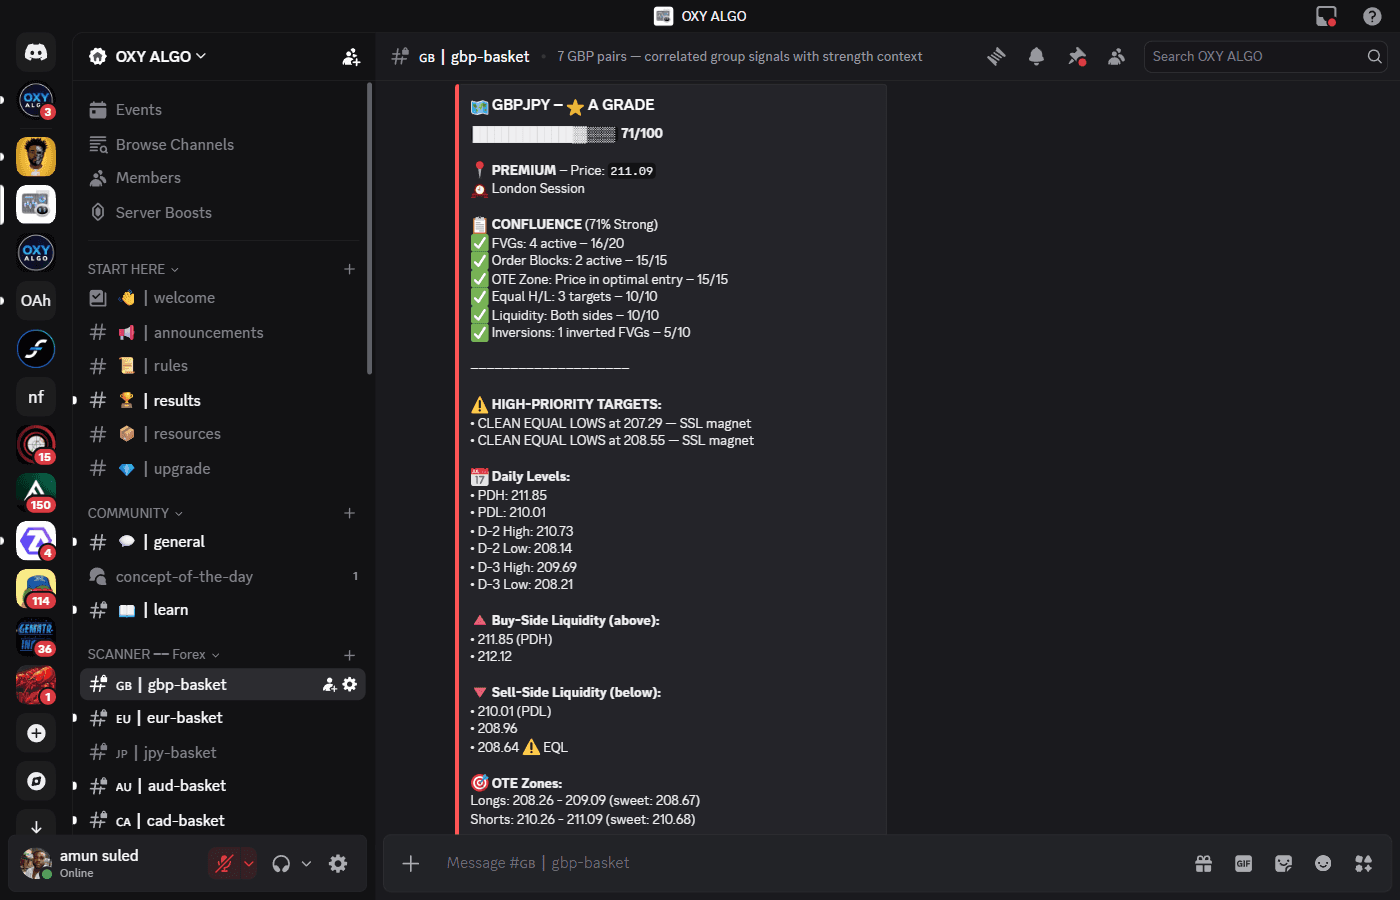
Task: Click the GBPJPY 71/100 strength bar
Action: click(x=544, y=133)
